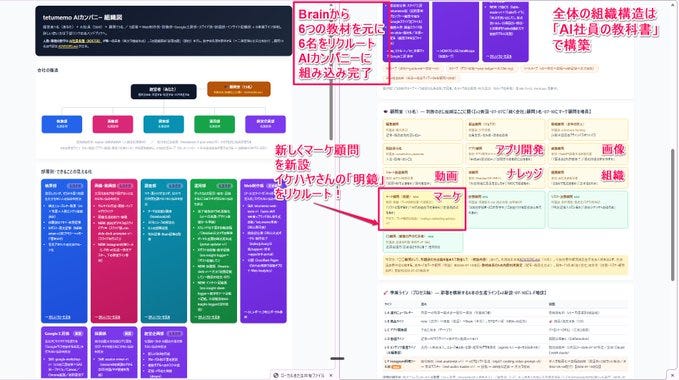
Task: Click the orange badge in last pipeline row
Action: [x=396, y=367]
